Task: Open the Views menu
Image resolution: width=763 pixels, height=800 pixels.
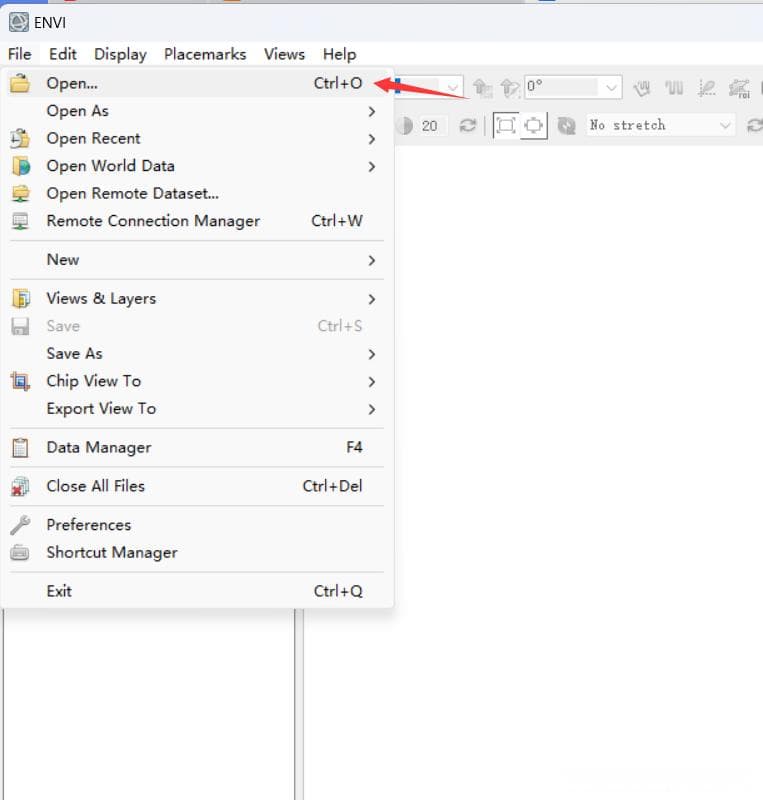Action: pyautogui.click(x=284, y=54)
